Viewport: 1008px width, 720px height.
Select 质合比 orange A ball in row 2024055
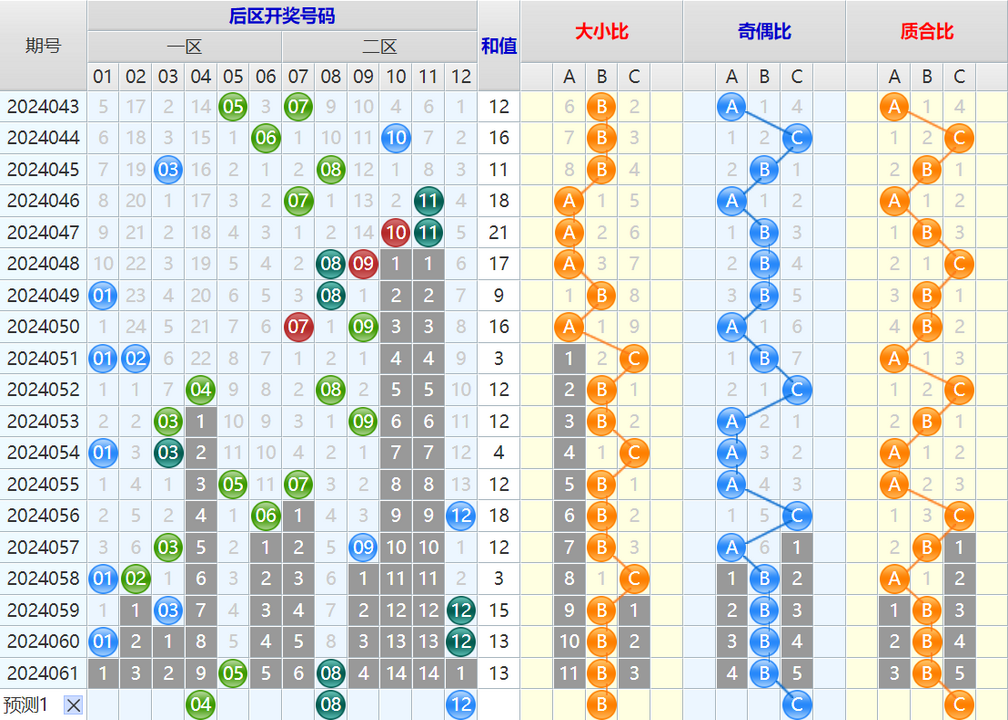(x=894, y=484)
